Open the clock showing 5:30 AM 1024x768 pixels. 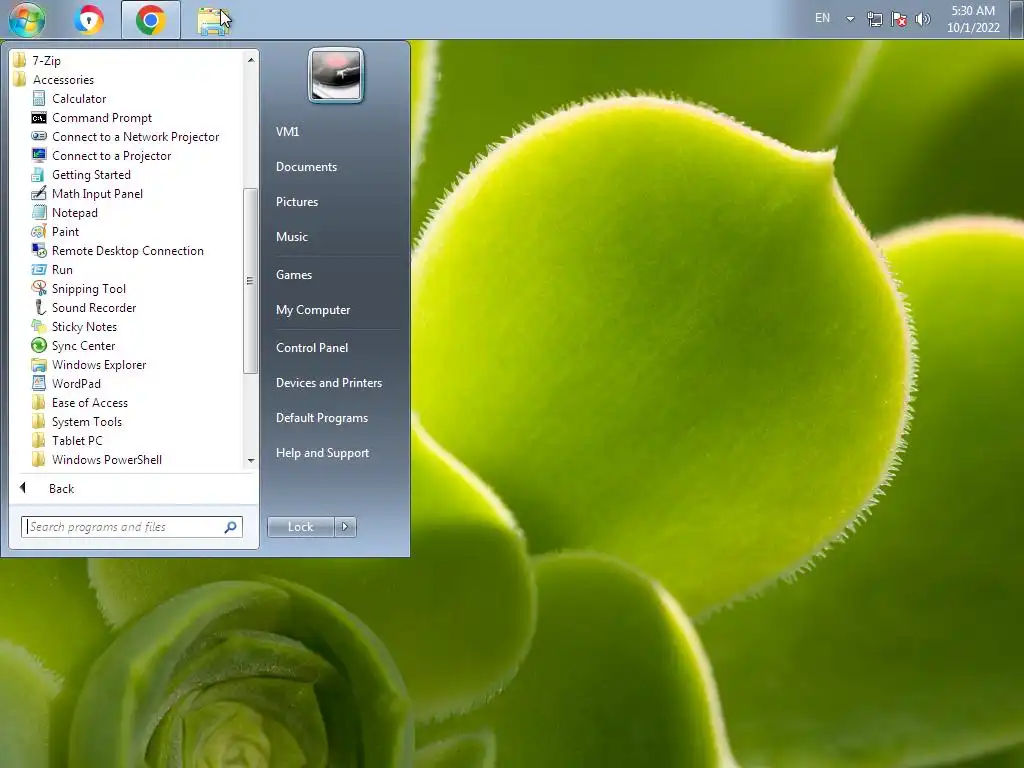coord(973,19)
